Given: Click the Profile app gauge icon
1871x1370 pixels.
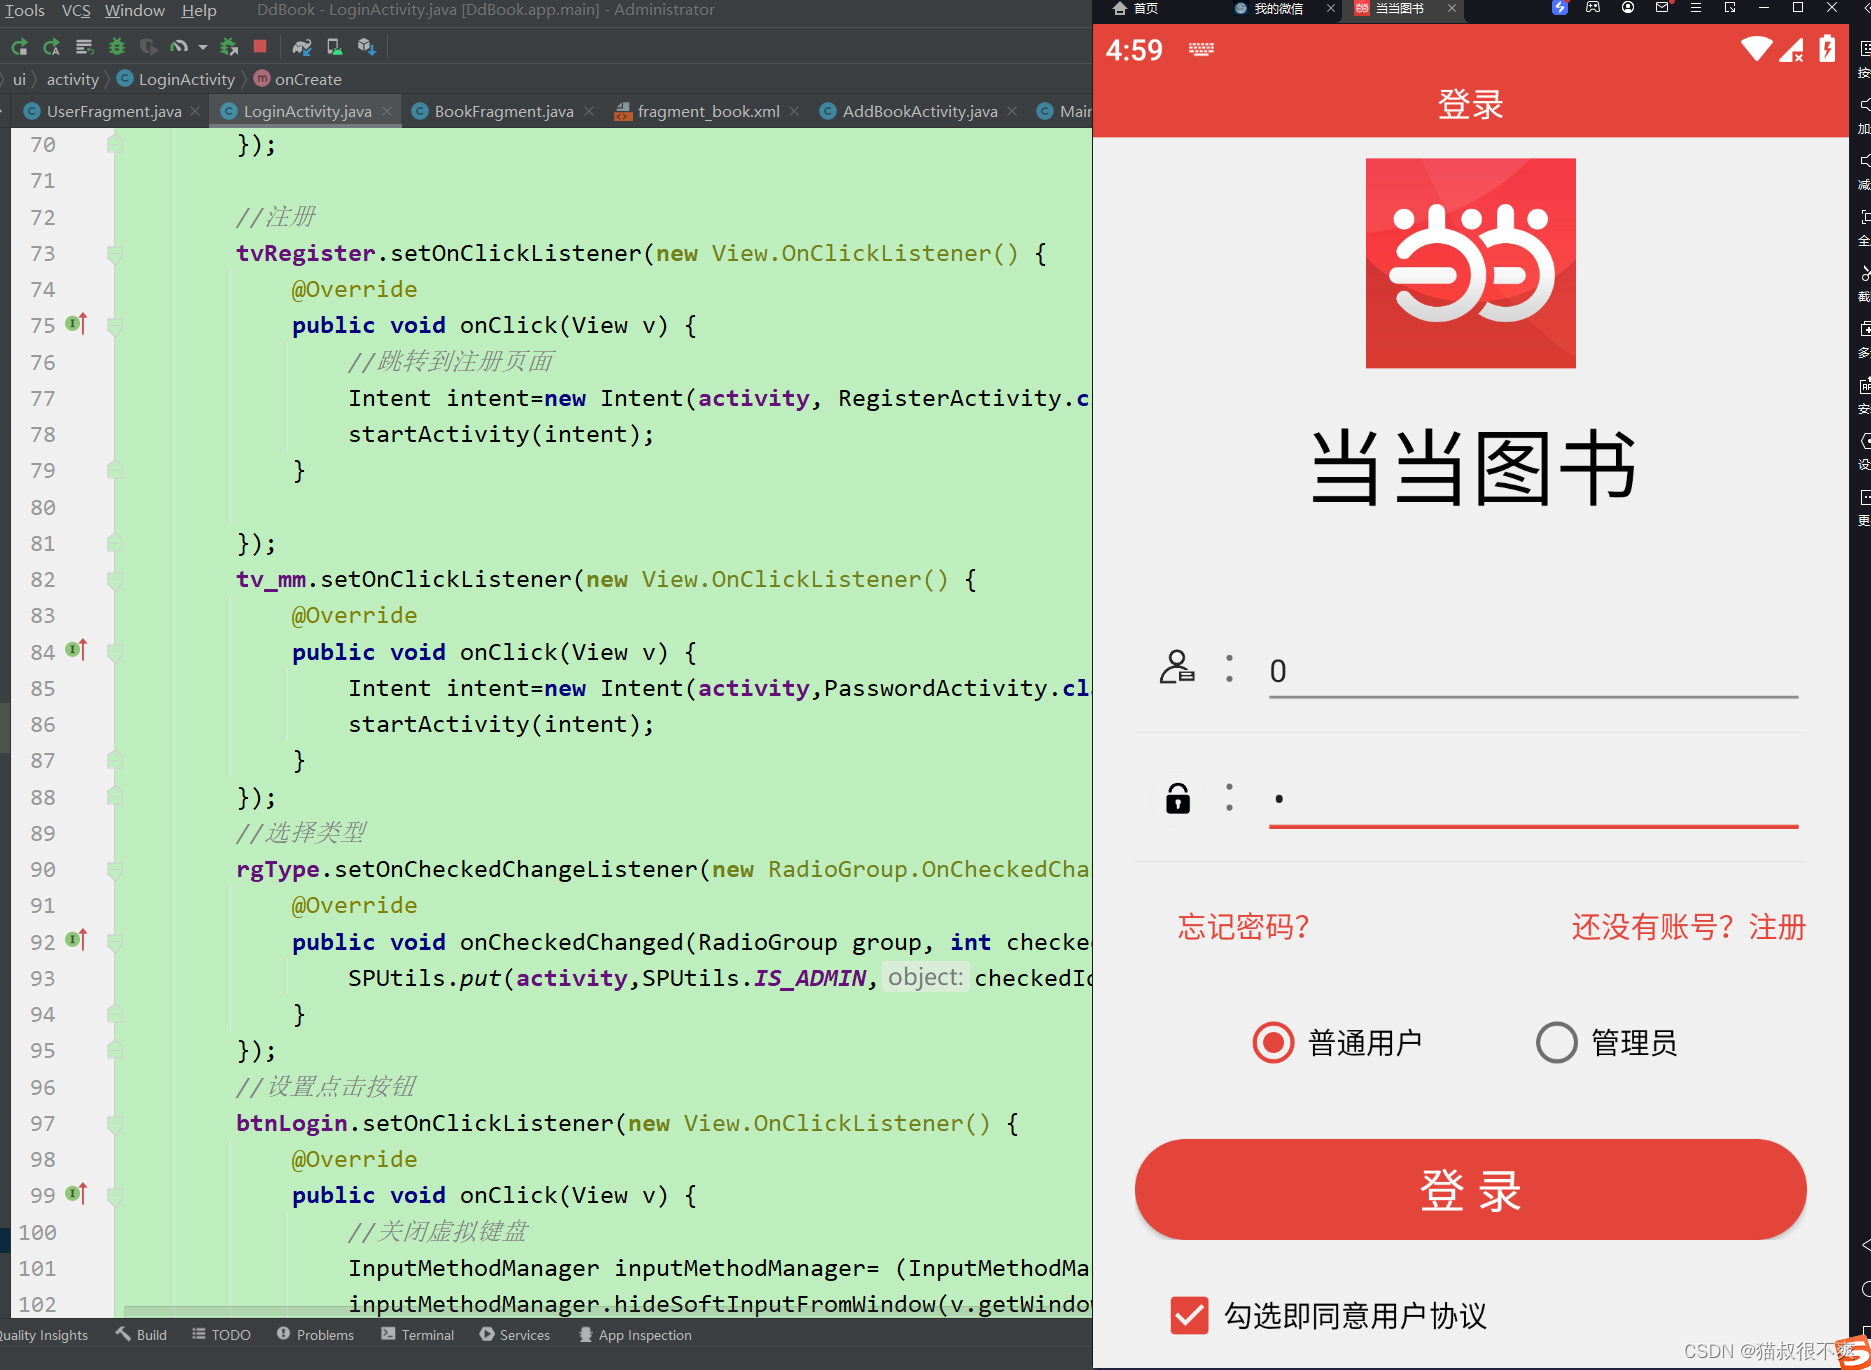Looking at the screenshot, I should pos(179,46).
